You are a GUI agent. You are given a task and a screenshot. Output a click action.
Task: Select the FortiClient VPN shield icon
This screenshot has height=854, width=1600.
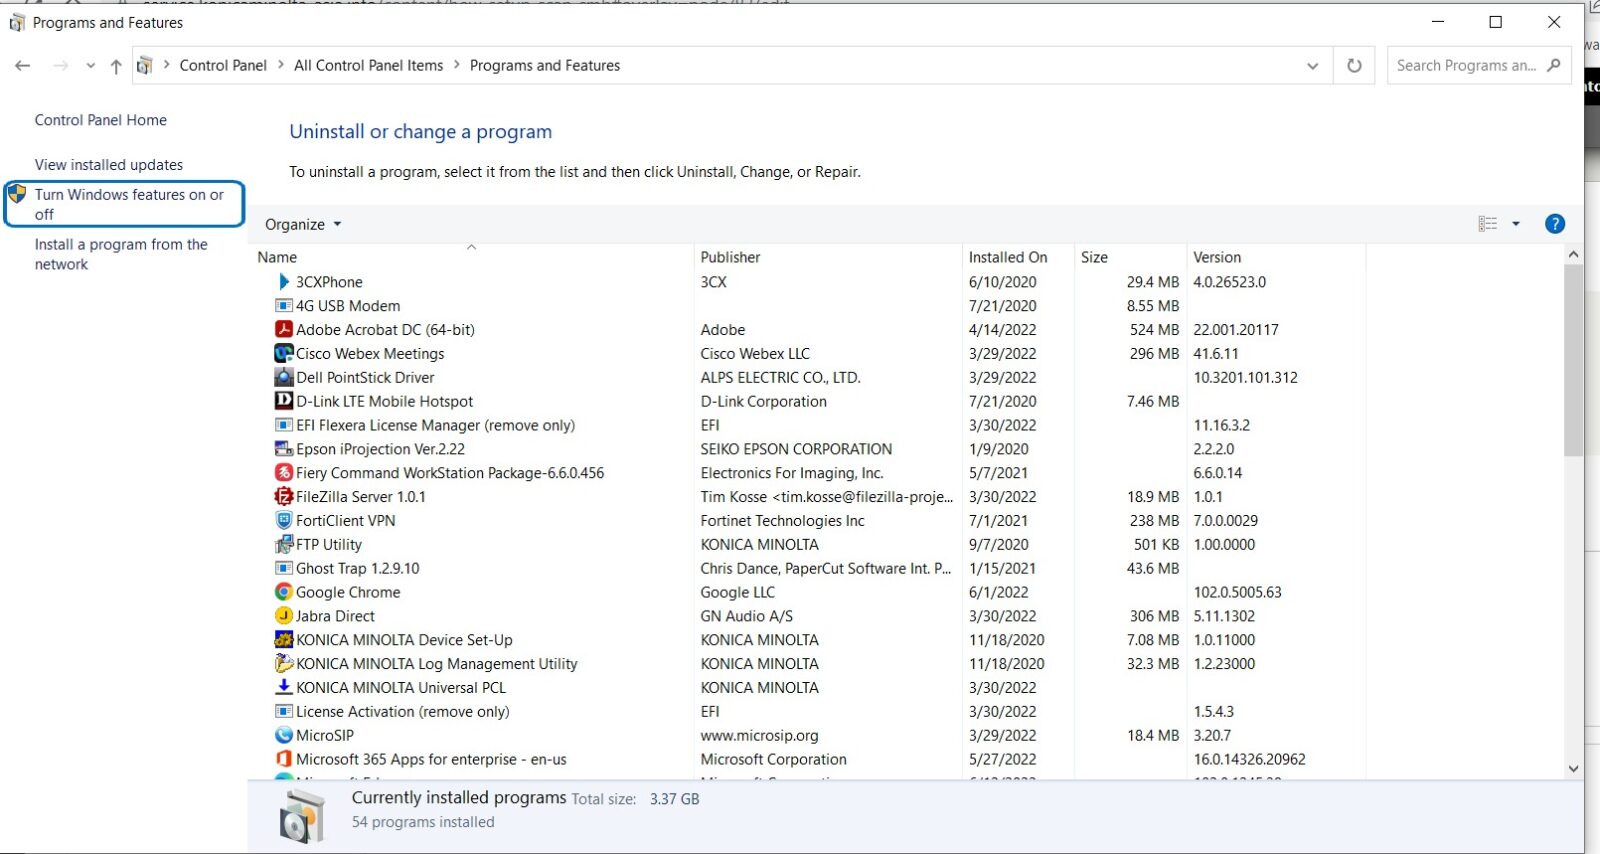(x=284, y=521)
